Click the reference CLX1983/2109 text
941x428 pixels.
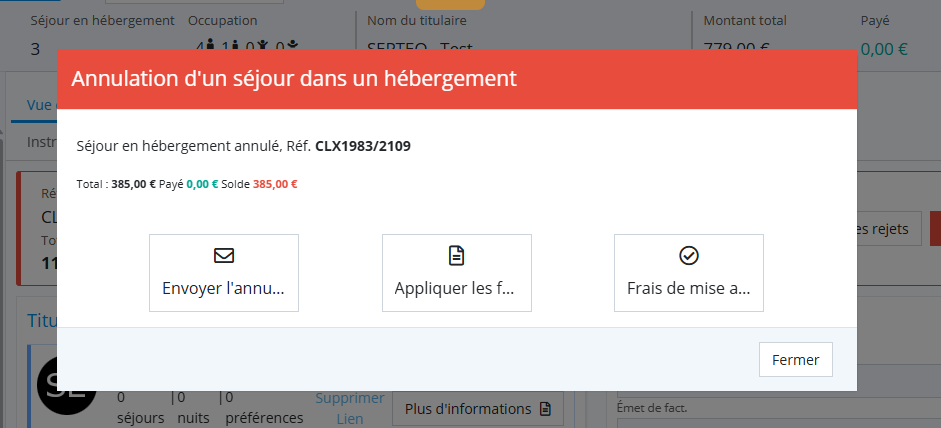[x=362, y=146]
